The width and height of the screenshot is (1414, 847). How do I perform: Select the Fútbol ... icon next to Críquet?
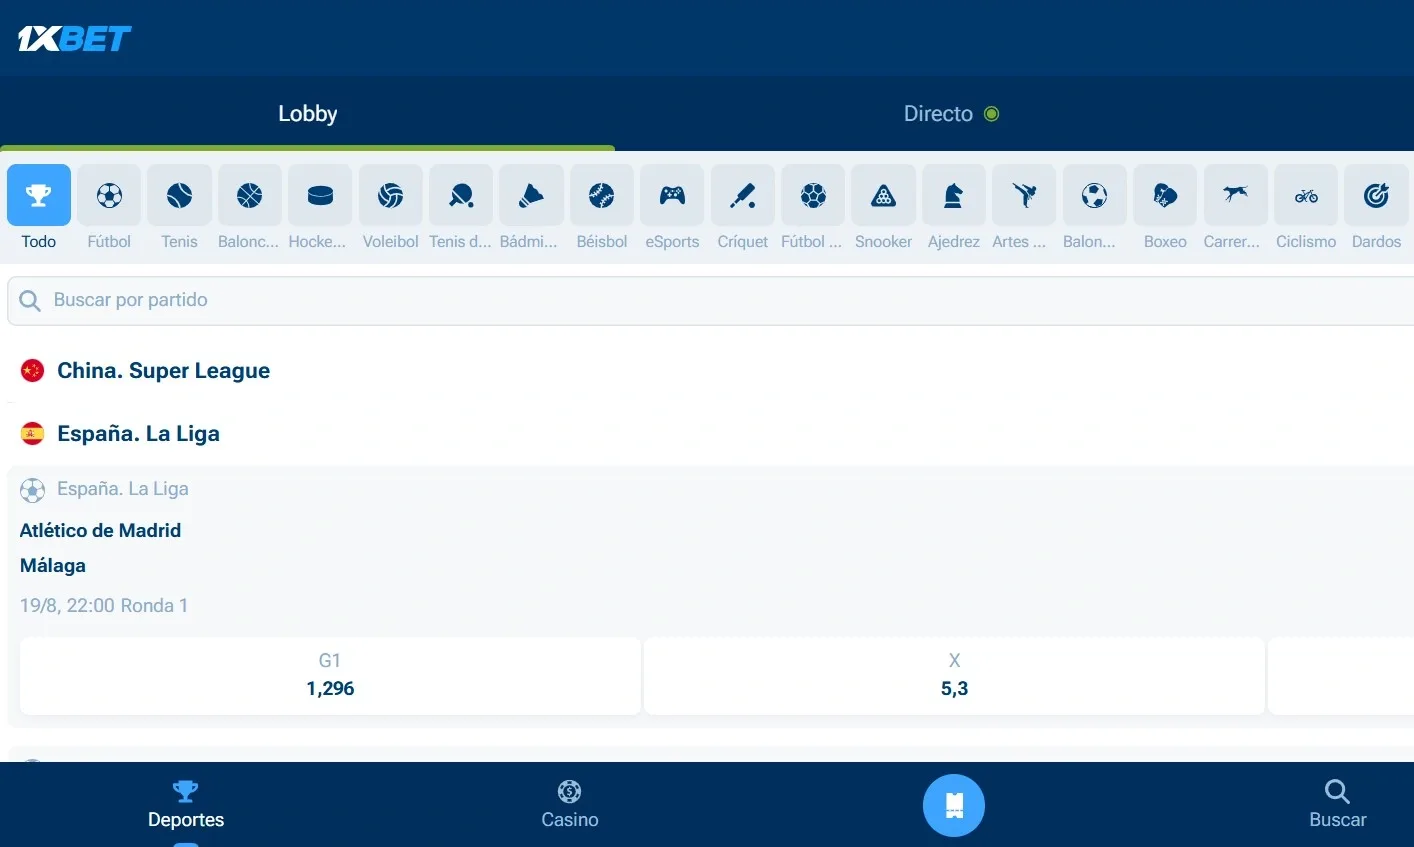click(813, 195)
